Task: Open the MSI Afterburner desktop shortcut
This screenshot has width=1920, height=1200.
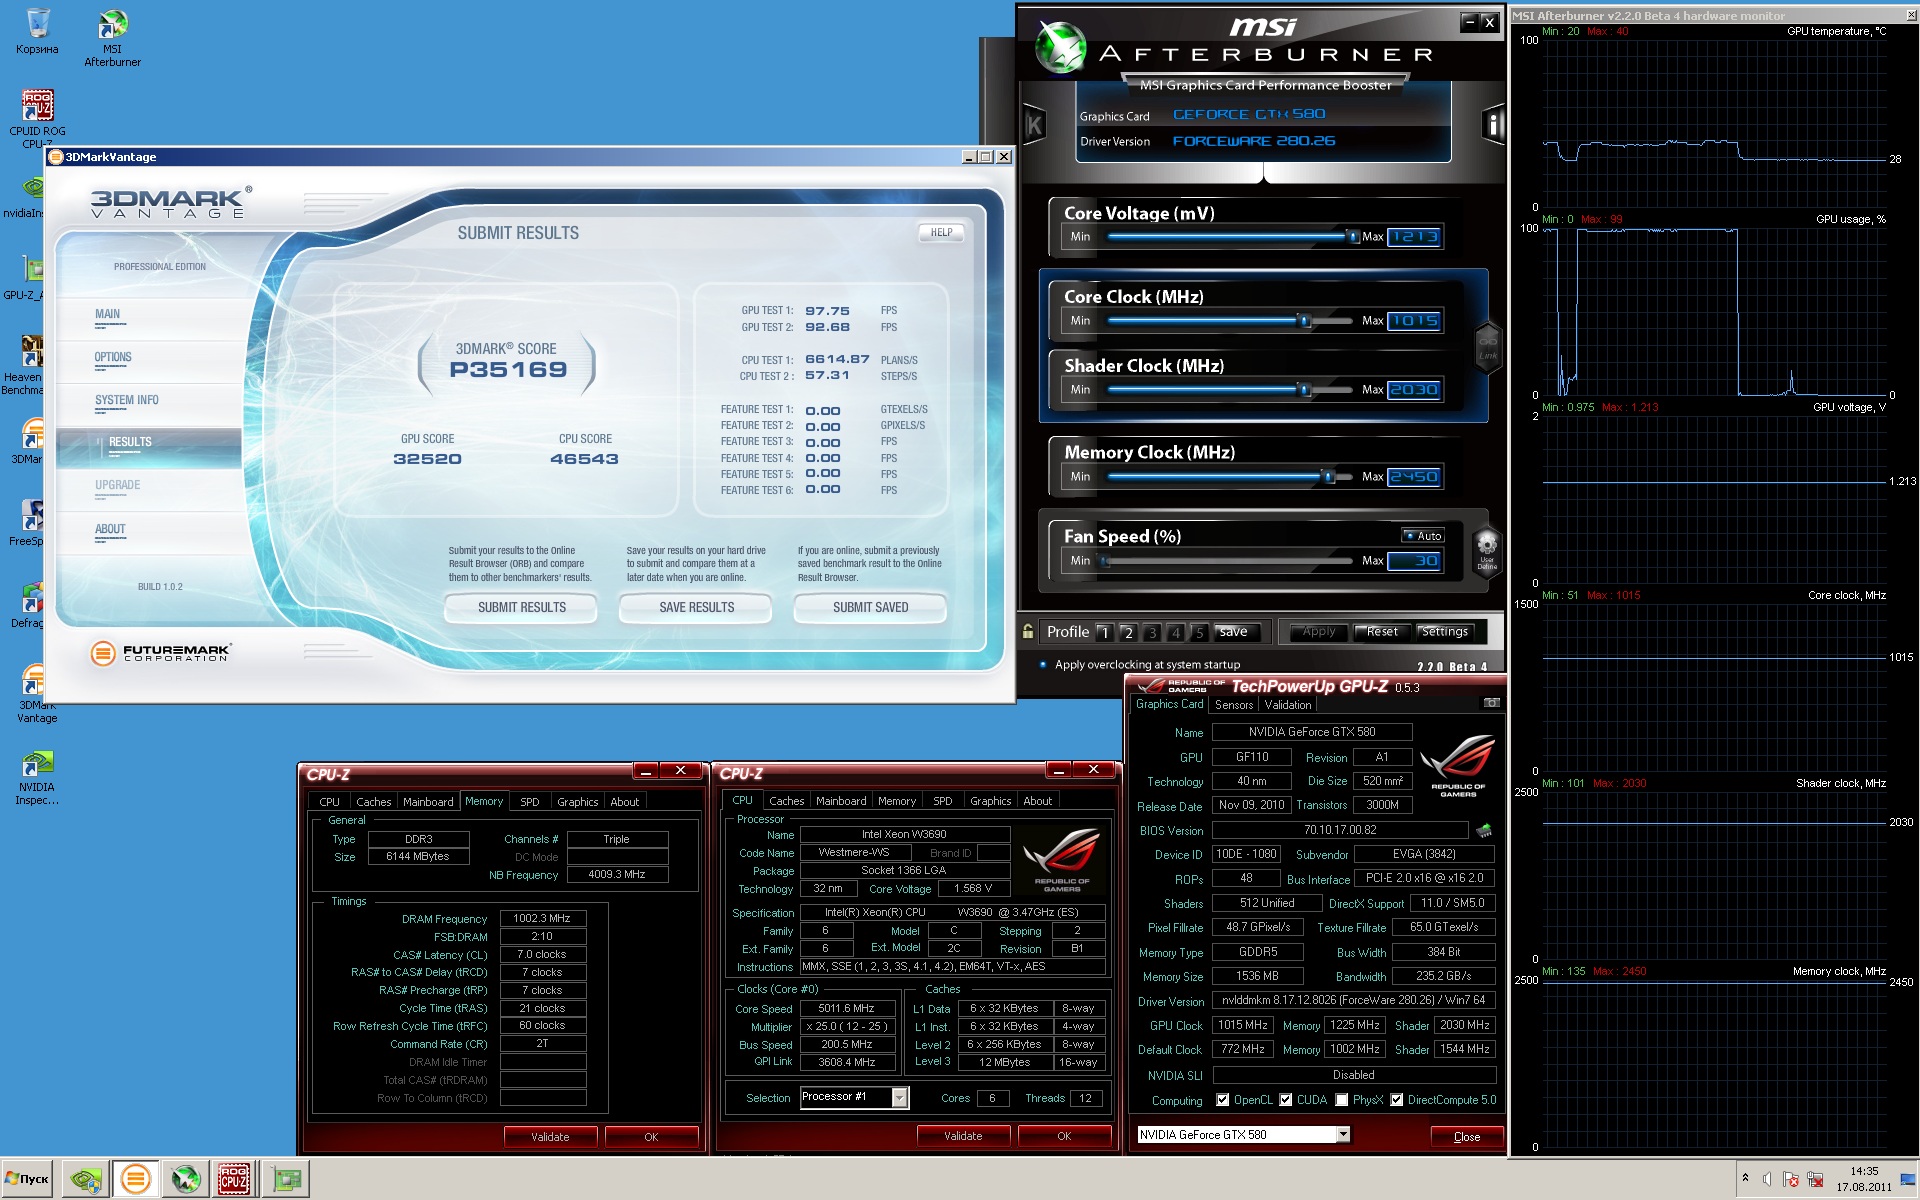Action: pos(112,36)
